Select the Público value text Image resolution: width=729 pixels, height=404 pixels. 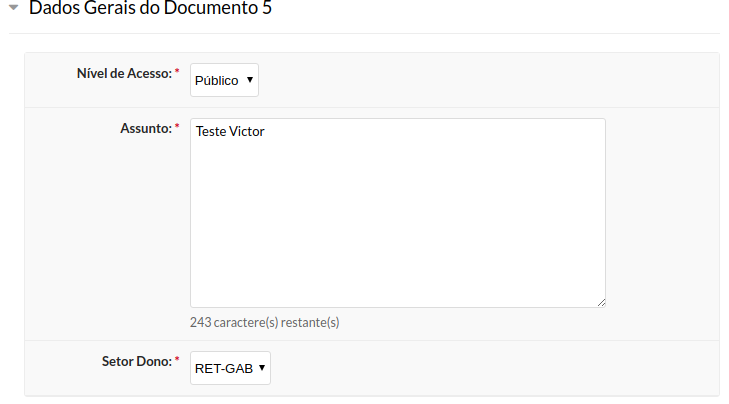(216, 80)
